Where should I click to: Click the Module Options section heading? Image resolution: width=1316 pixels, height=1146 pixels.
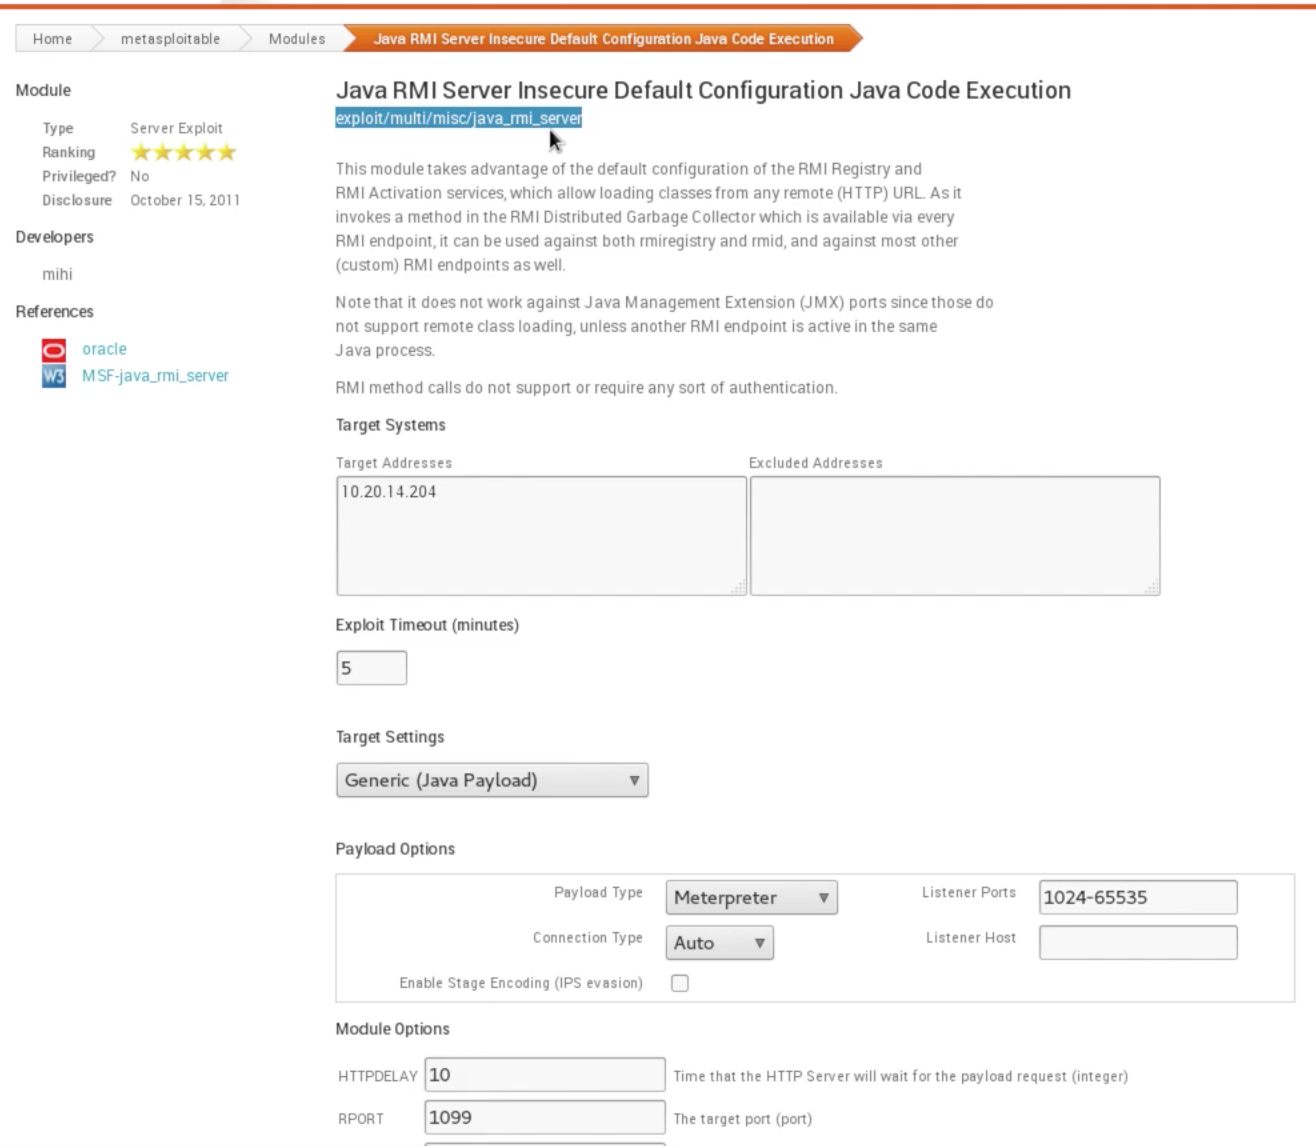point(393,1029)
